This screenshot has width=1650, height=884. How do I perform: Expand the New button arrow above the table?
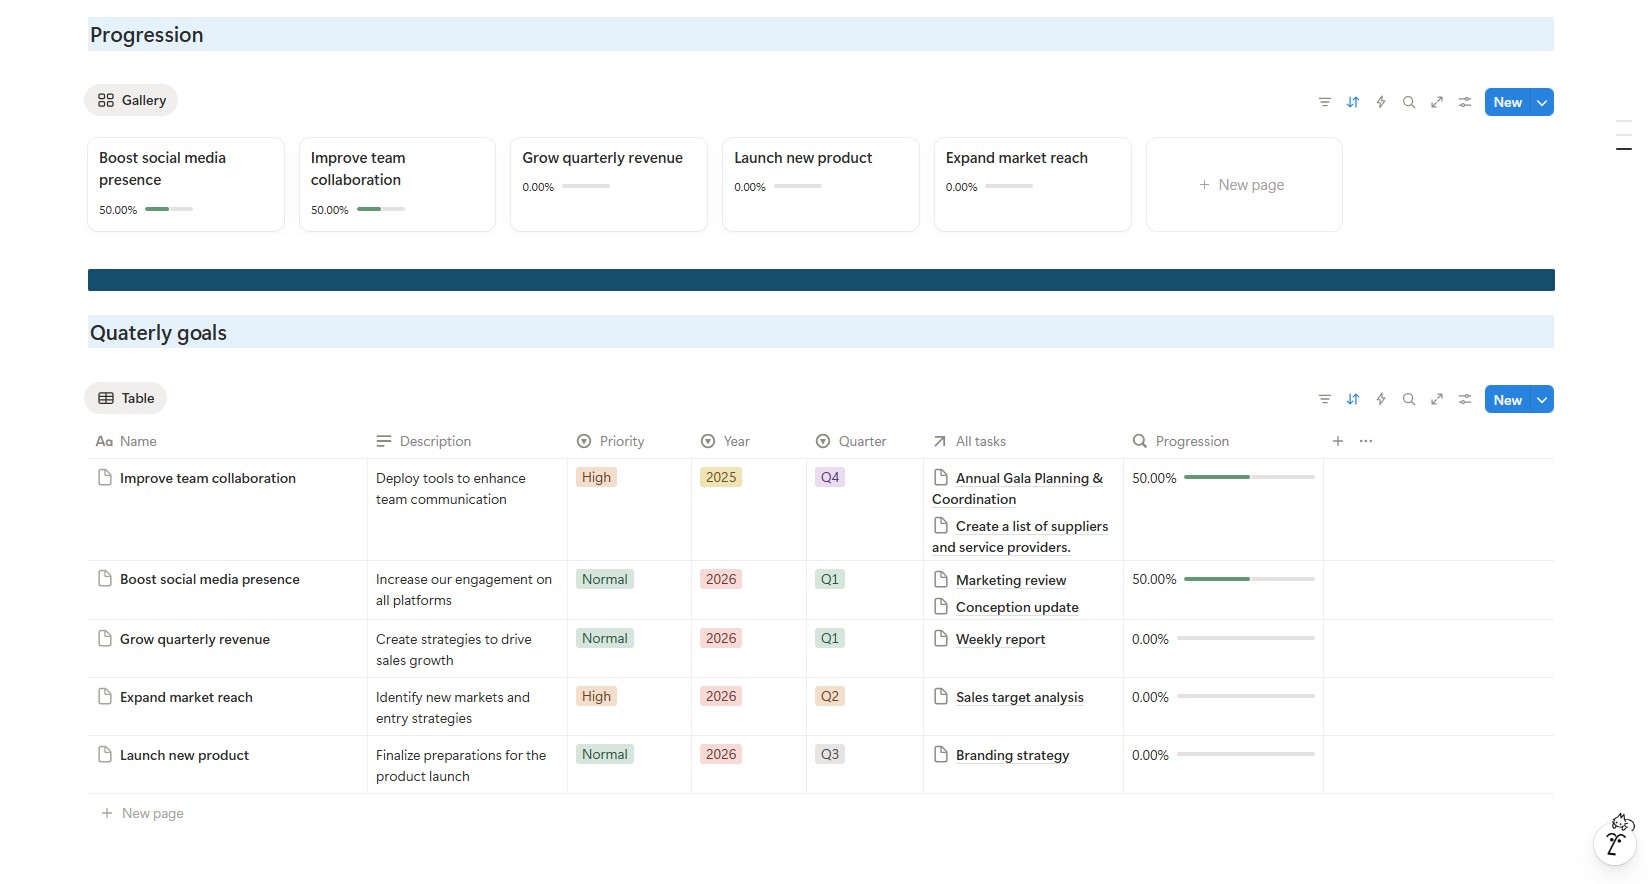1542,400
